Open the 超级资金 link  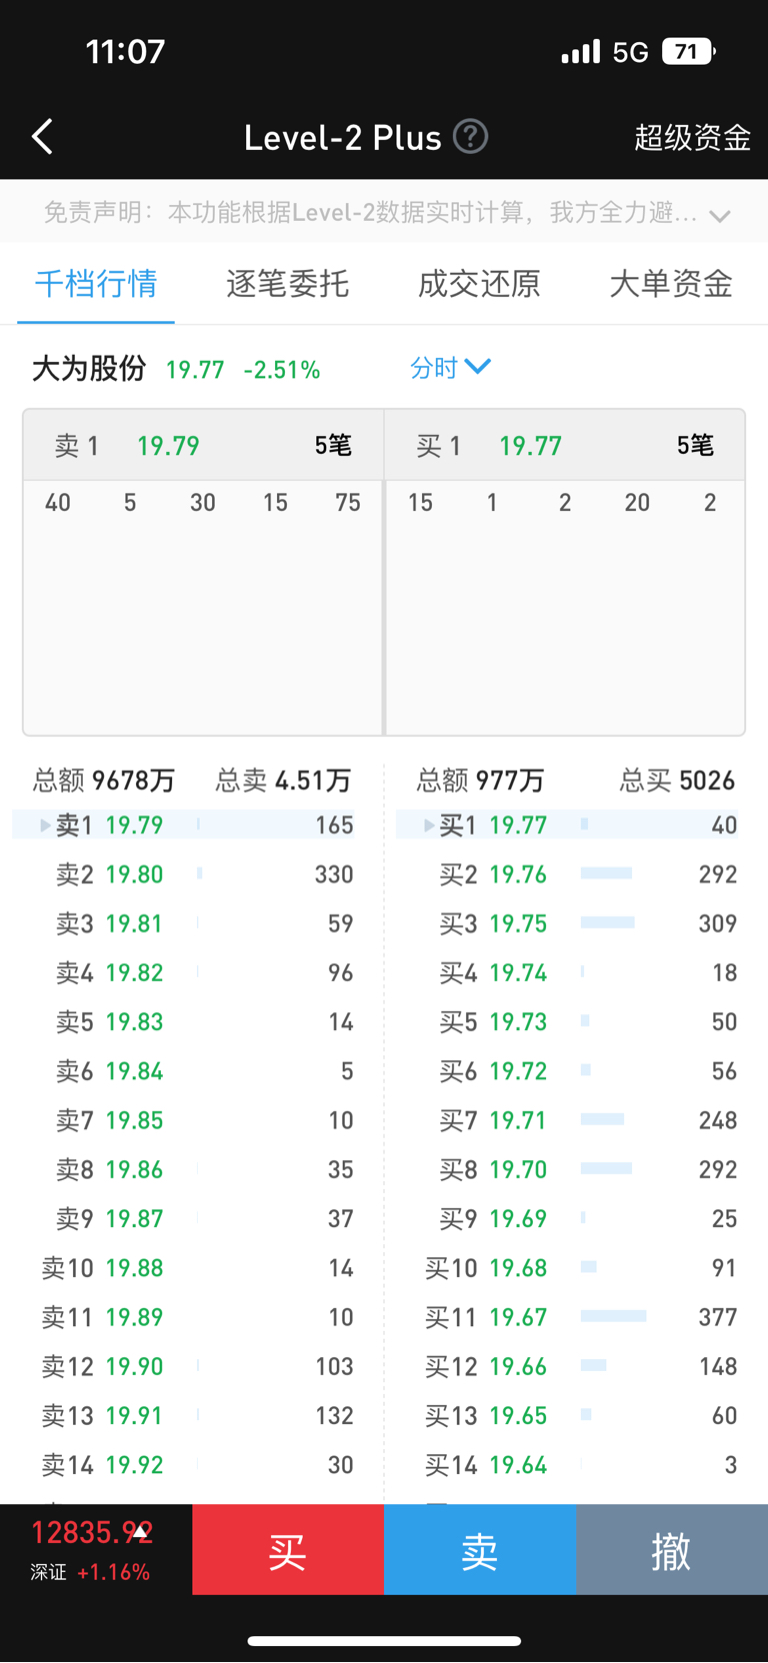(692, 137)
